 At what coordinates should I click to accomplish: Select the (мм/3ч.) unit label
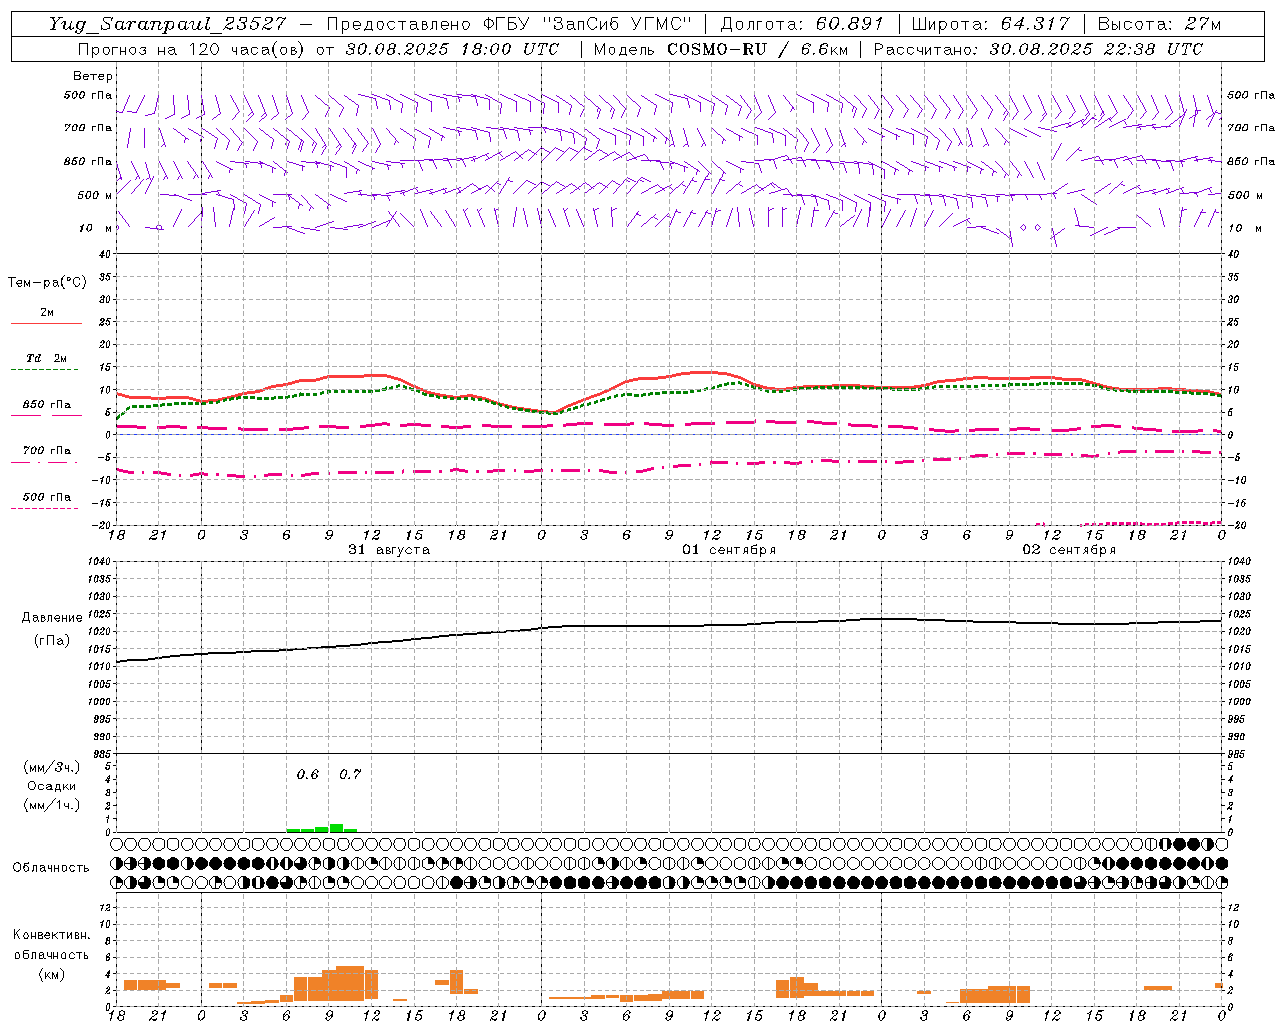(x=52, y=767)
